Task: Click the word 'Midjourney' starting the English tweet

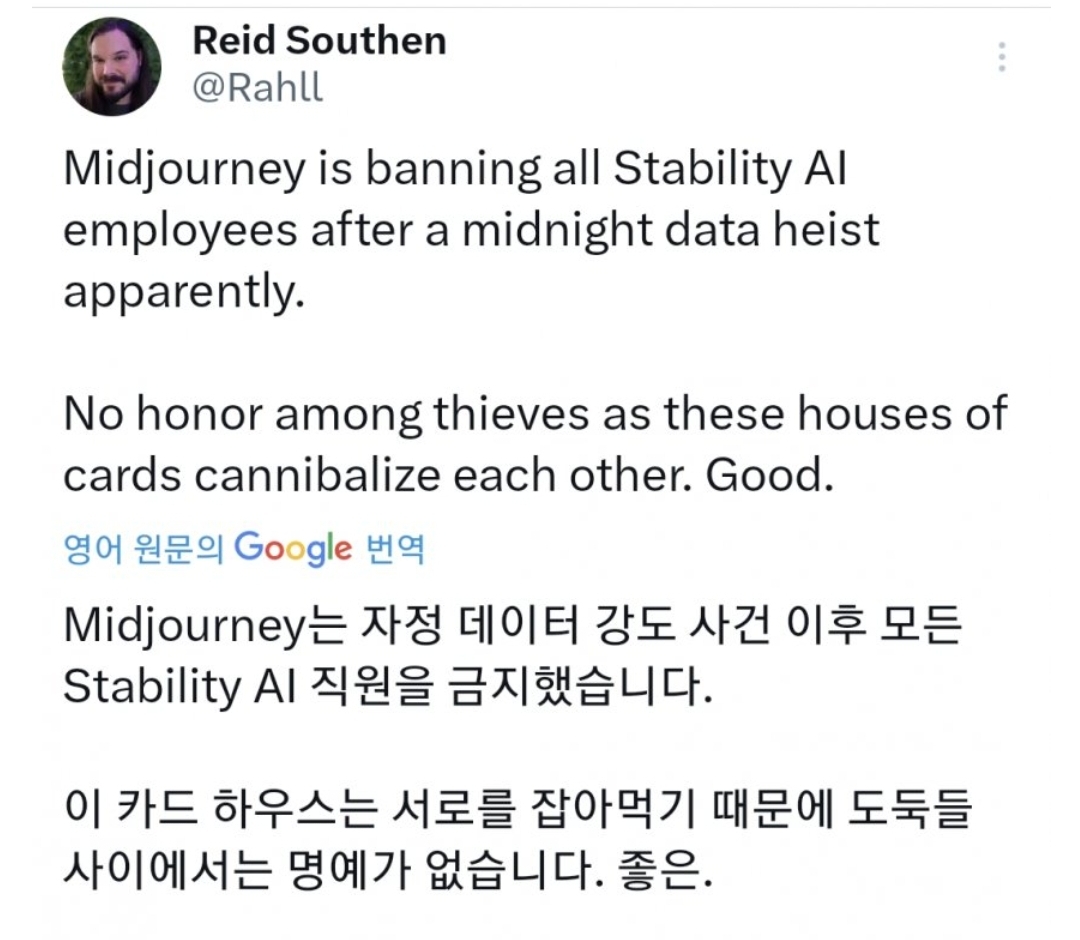Action: (x=185, y=171)
